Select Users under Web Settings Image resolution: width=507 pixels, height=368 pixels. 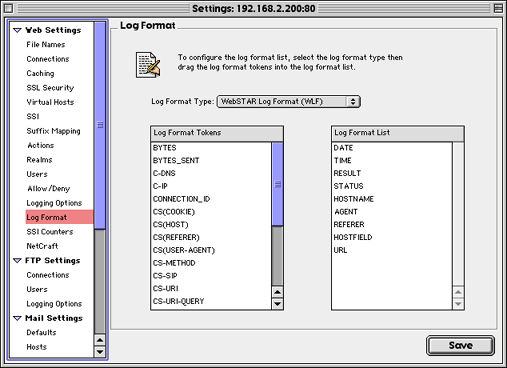click(x=37, y=174)
